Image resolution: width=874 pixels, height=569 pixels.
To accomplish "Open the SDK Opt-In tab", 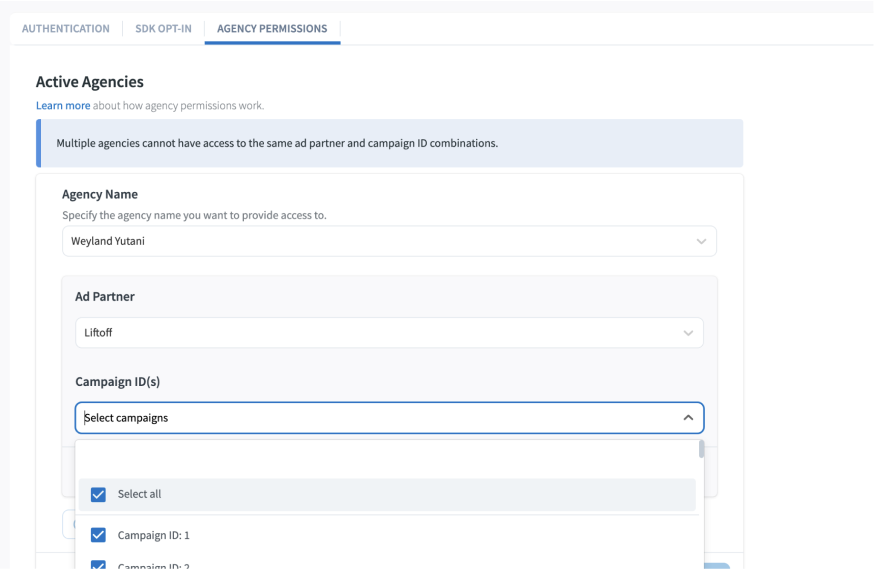I will pos(162,29).
